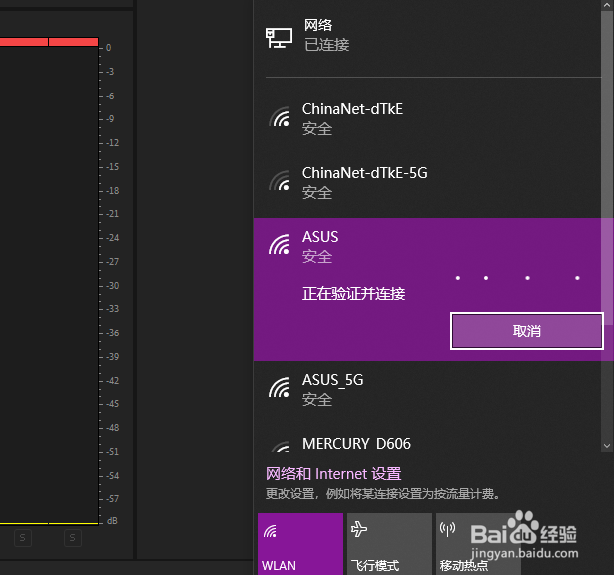Open 网络和 Internet 设置 link
The width and height of the screenshot is (614, 575).
pyautogui.click(x=333, y=474)
